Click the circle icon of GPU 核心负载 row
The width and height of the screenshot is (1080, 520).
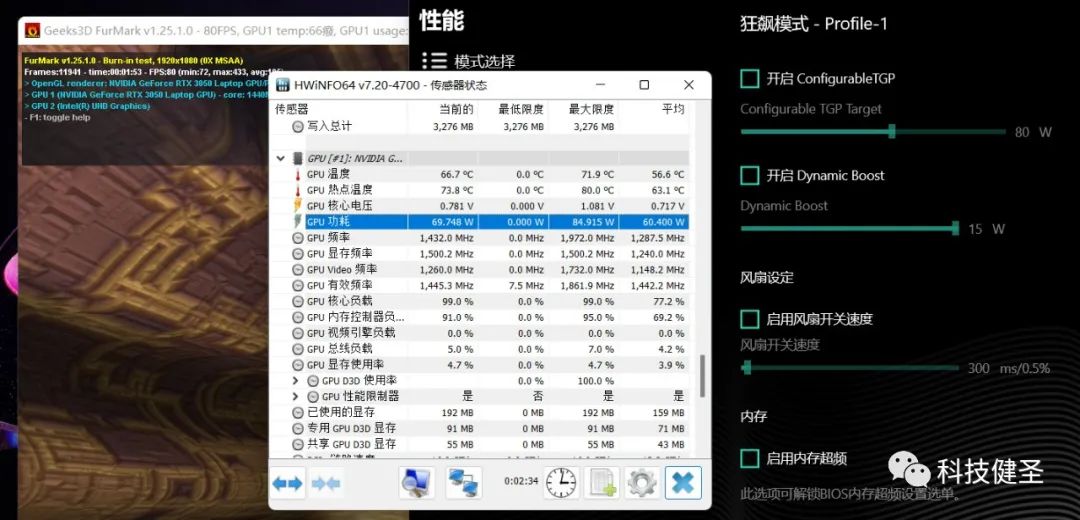pyautogui.click(x=298, y=301)
